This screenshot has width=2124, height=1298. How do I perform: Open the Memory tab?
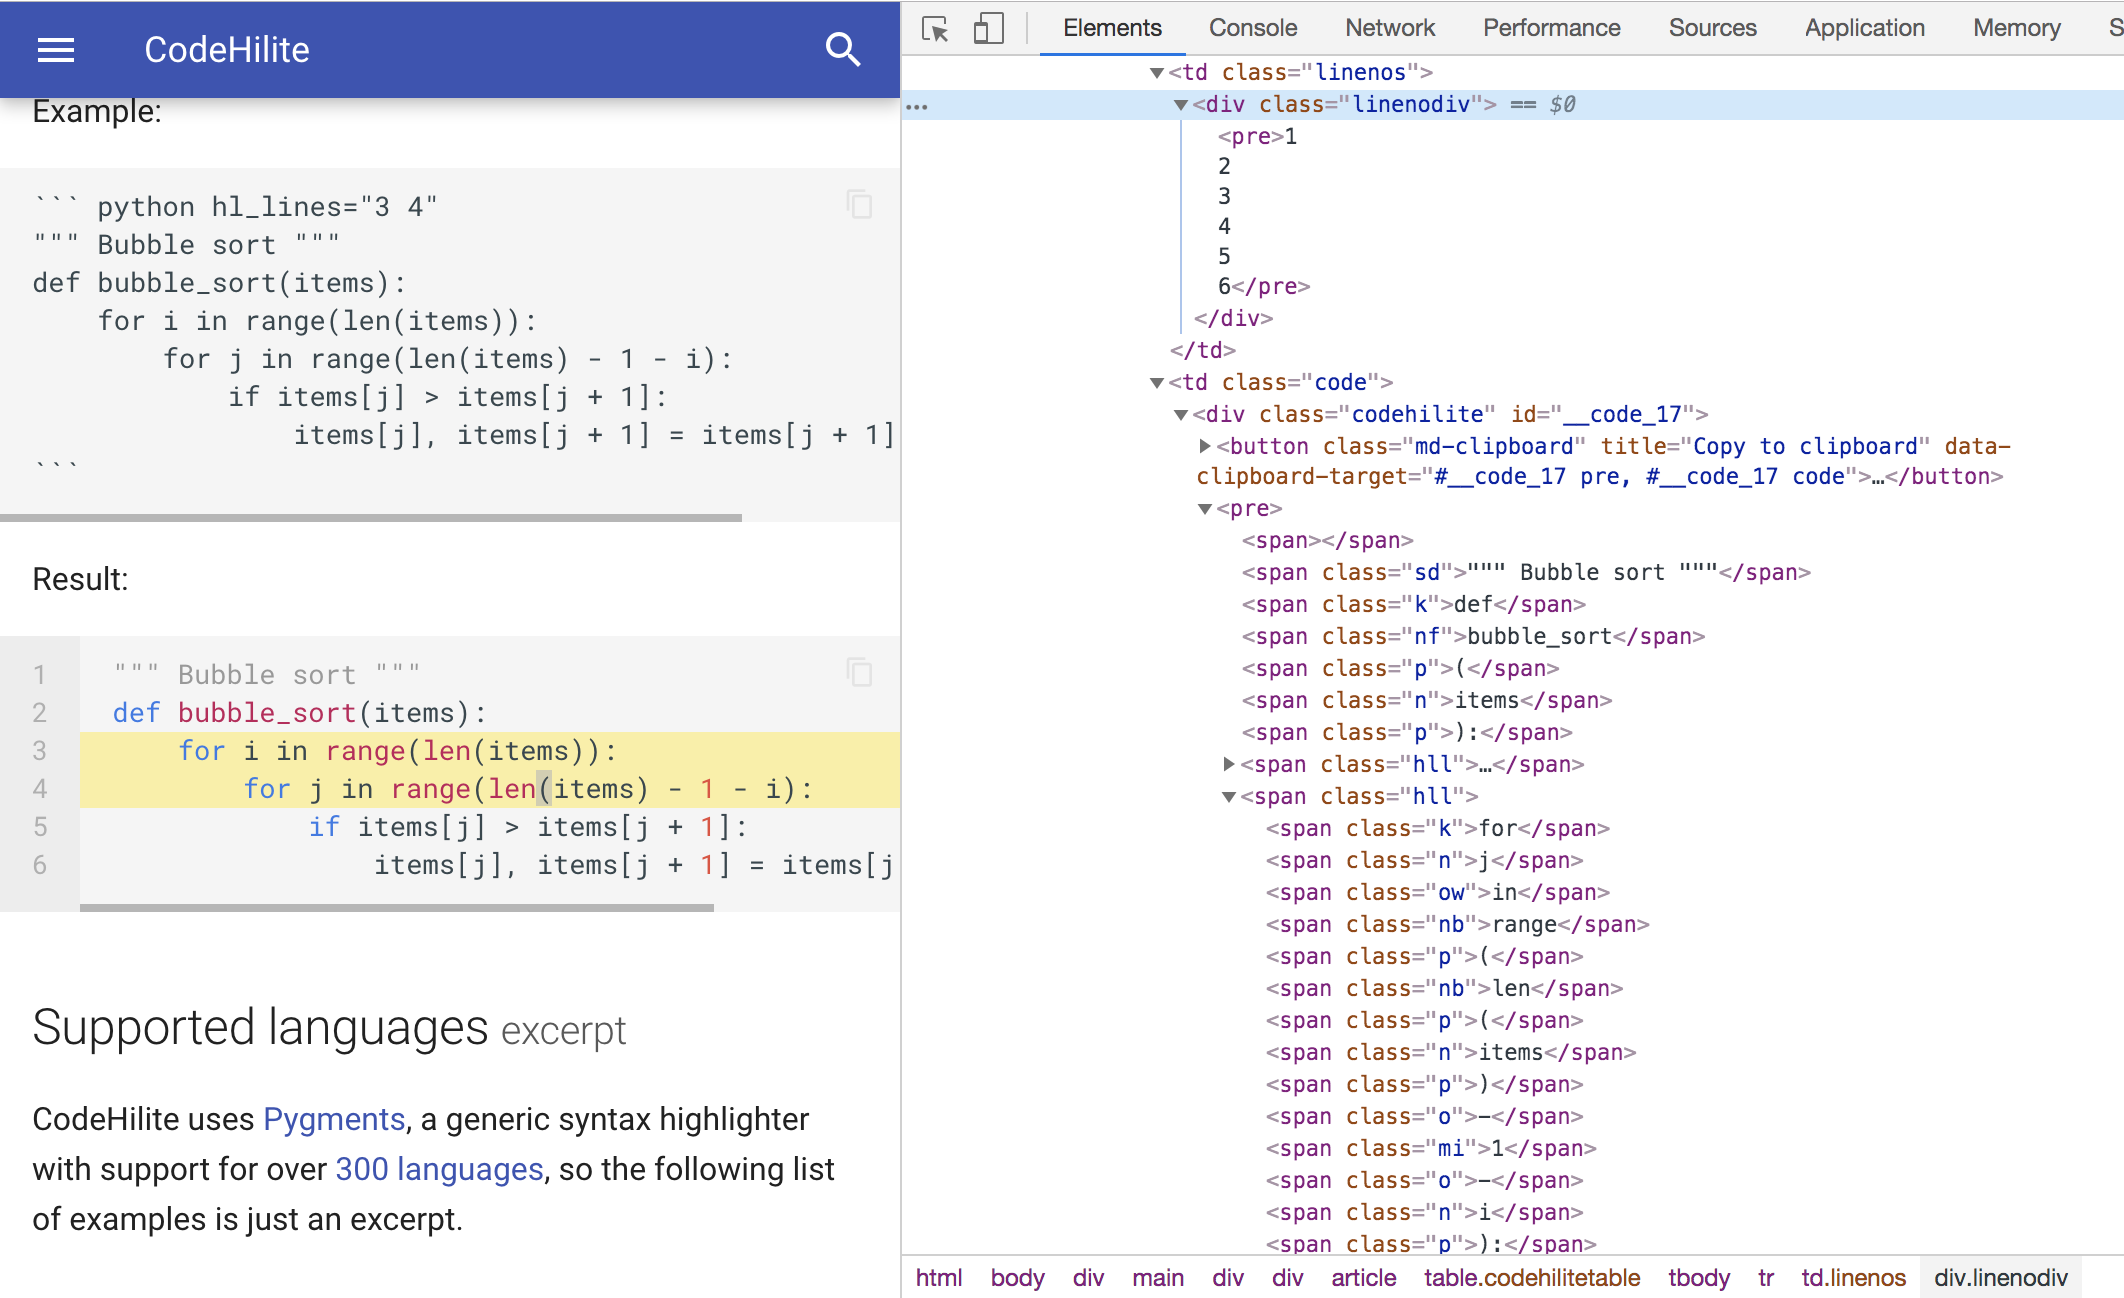[2015, 28]
